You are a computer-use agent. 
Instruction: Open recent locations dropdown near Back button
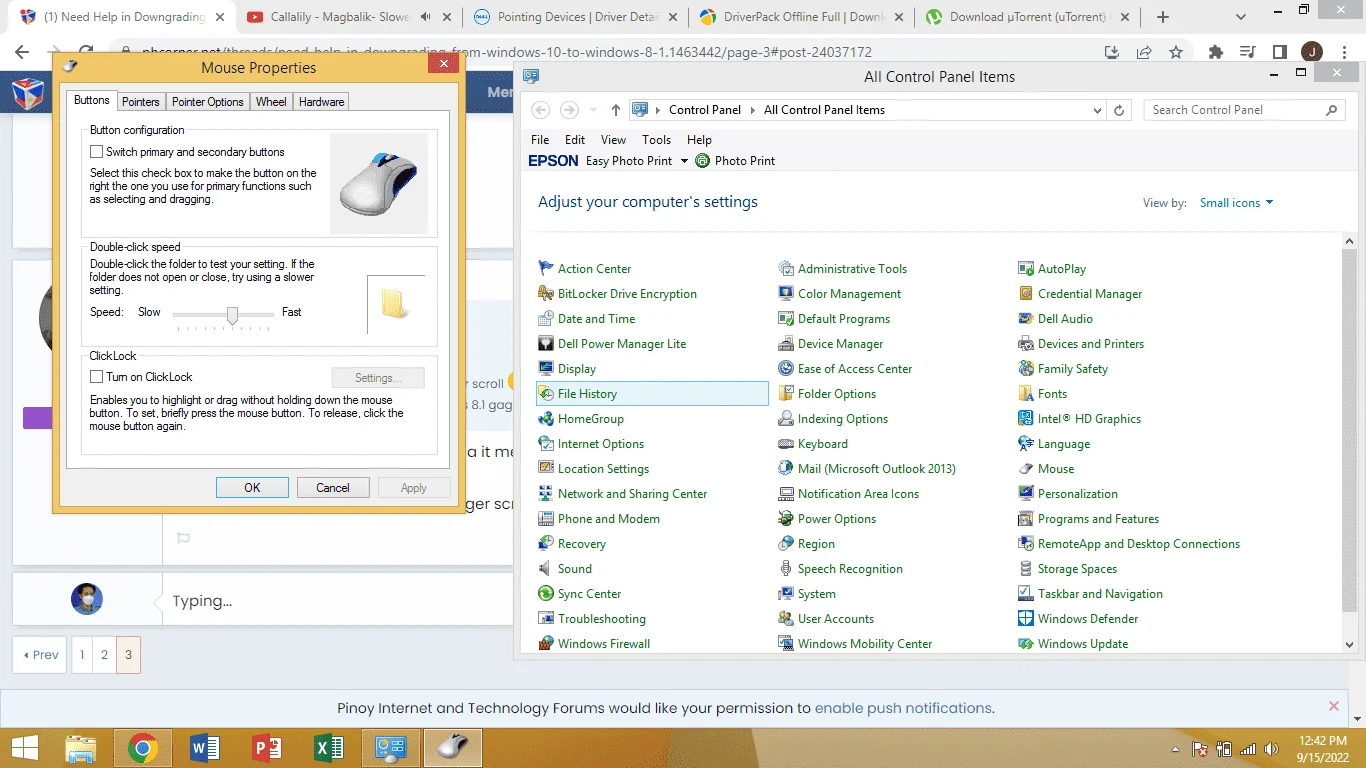click(593, 110)
